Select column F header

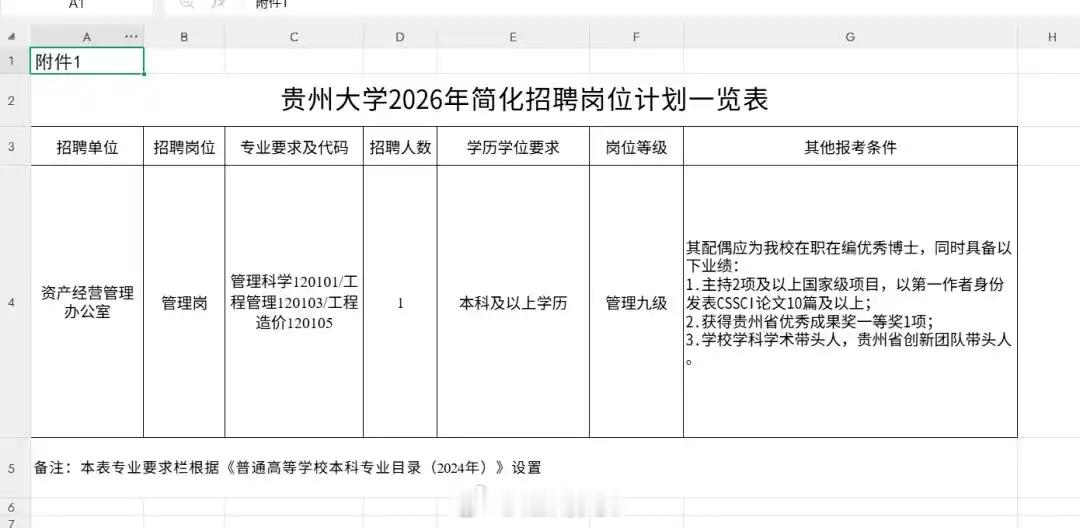coord(636,37)
